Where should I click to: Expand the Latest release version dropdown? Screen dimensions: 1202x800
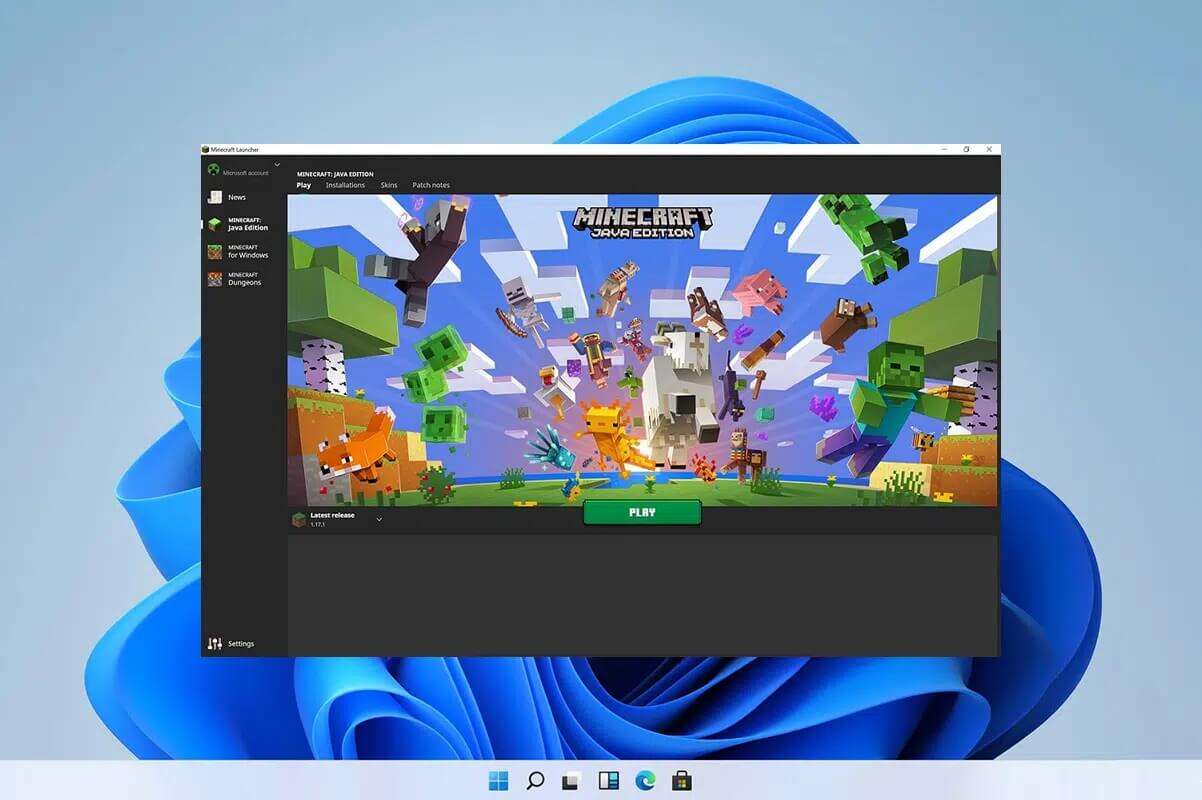click(x=379, y=519)
